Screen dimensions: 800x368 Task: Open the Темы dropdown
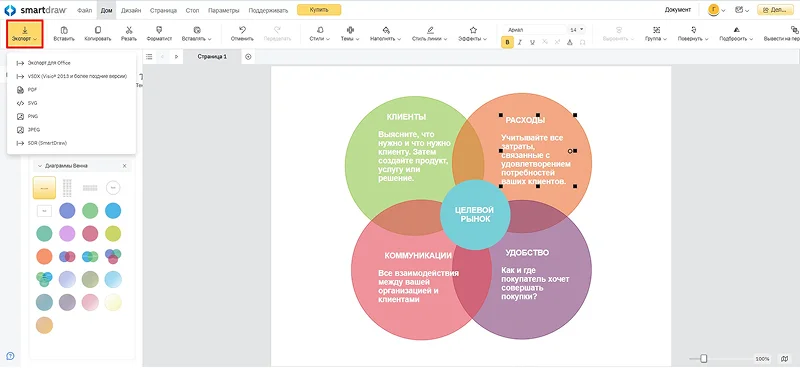[350, 34]
